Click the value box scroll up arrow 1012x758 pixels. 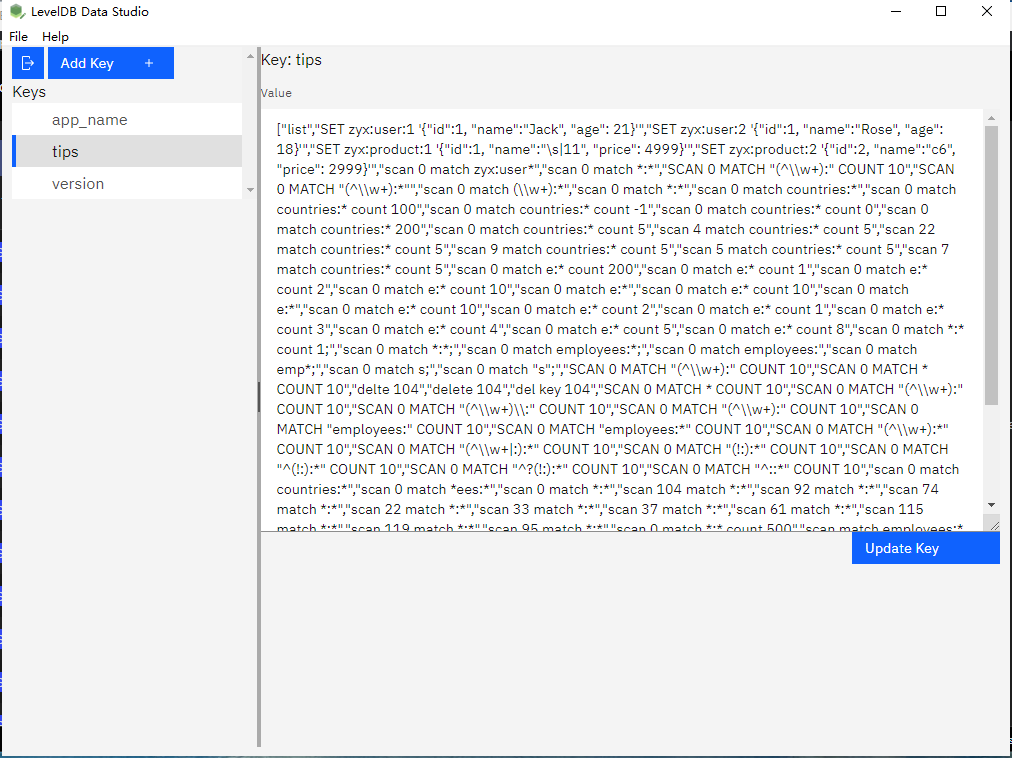coord(991,117)
